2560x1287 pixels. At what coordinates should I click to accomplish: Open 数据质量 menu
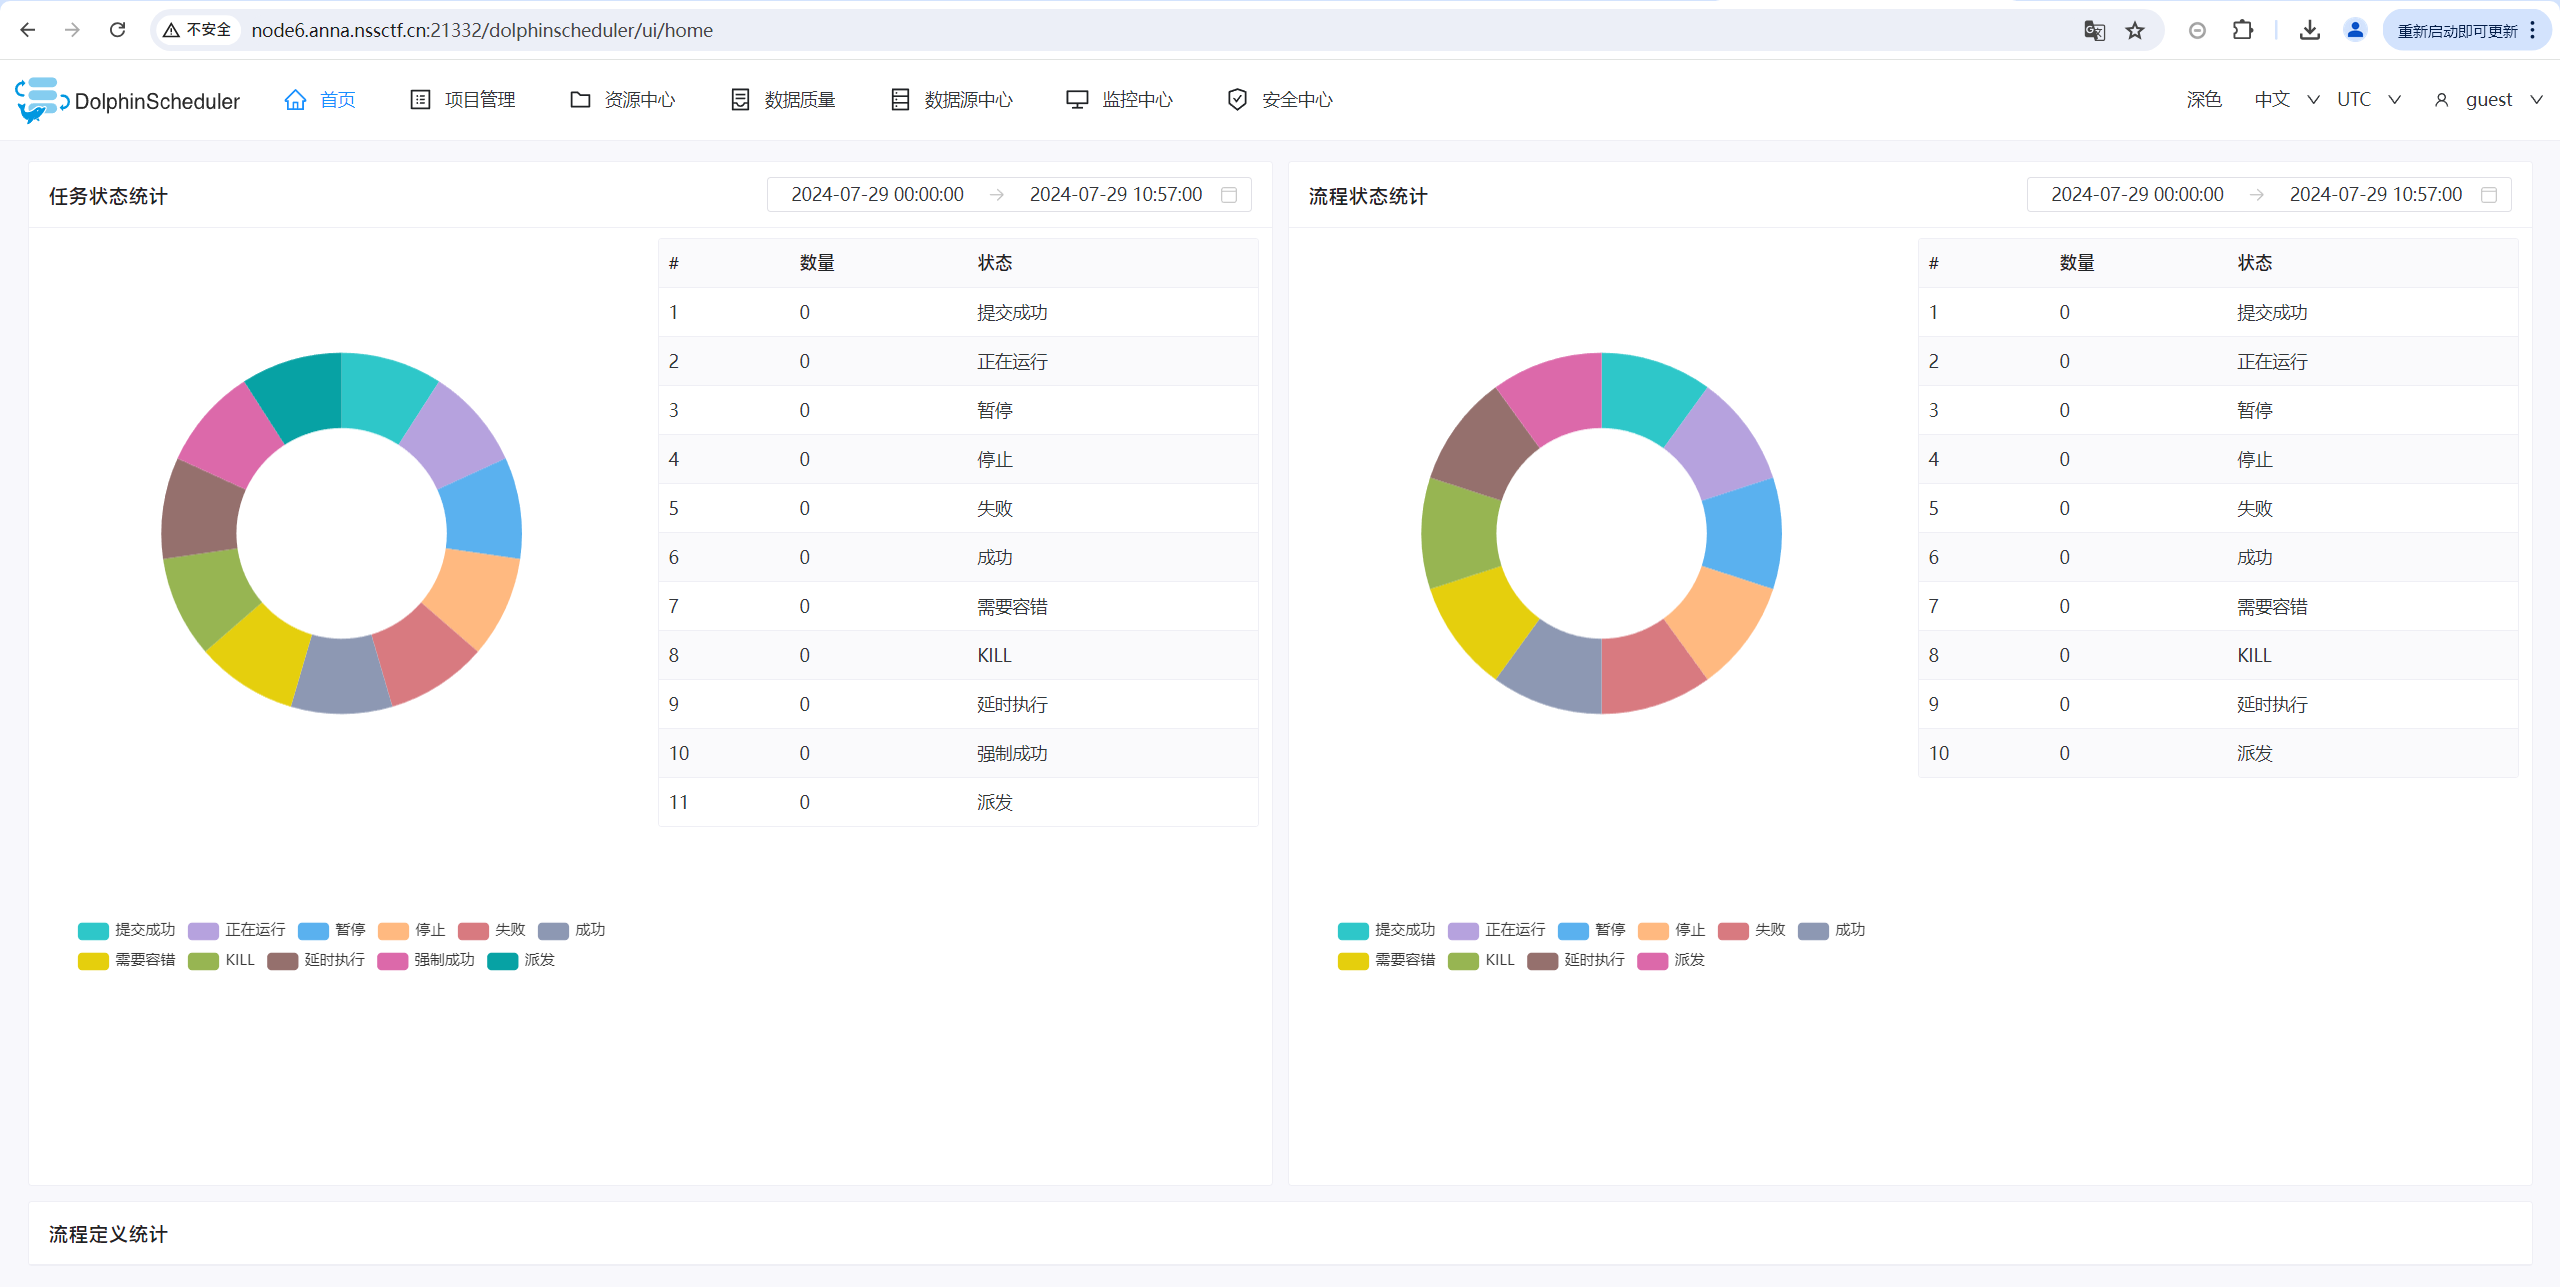pos(783,100)
